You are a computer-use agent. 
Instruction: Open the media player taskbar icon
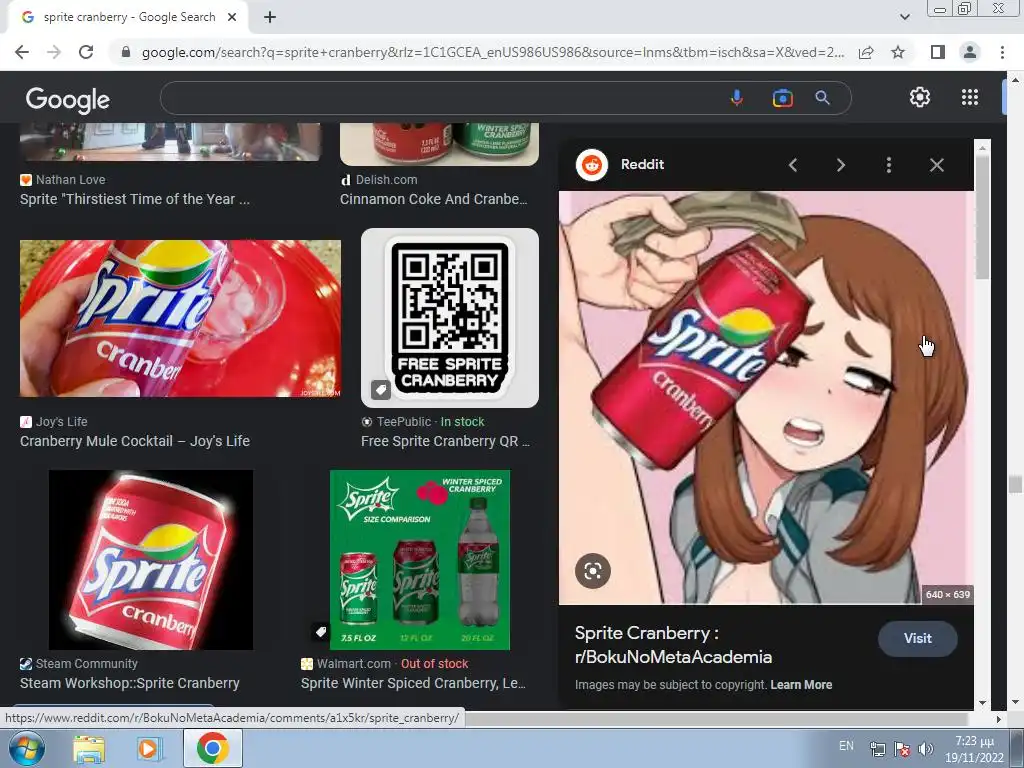click(149, 749)
